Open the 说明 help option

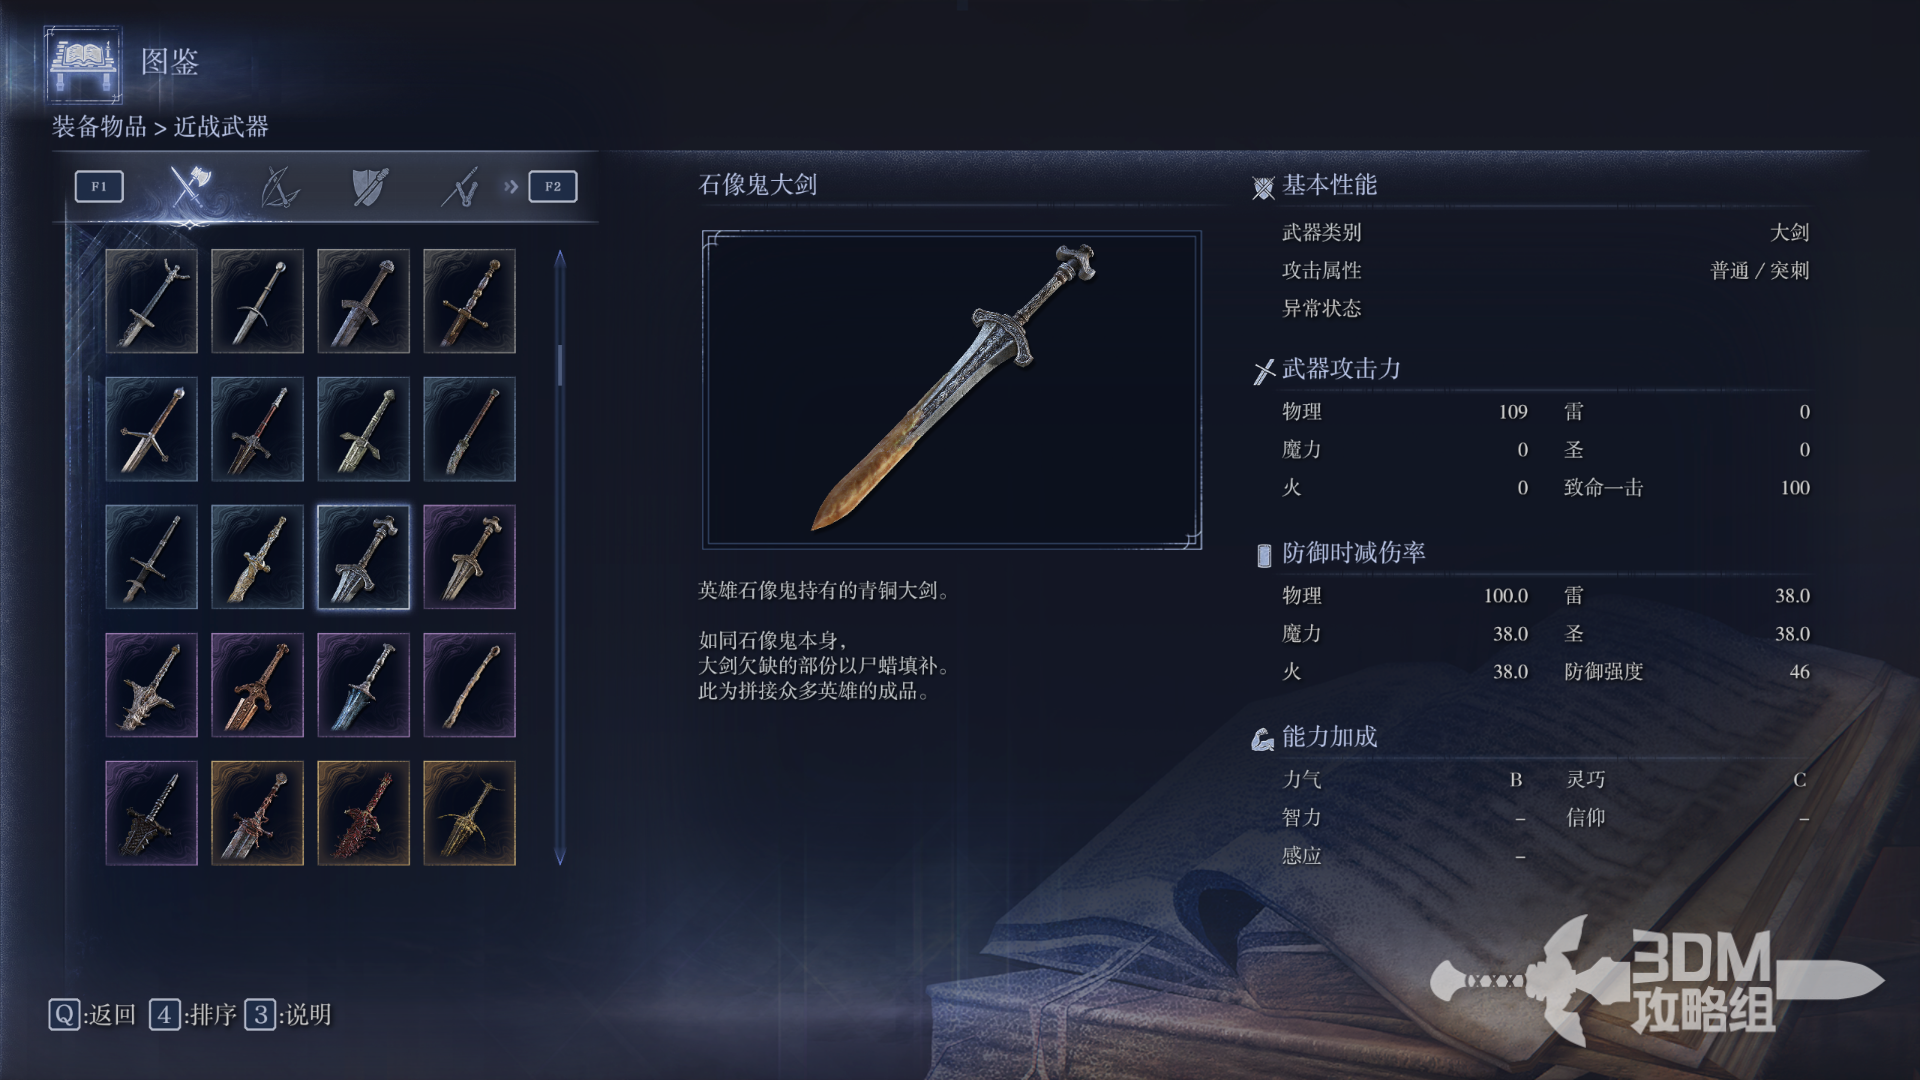[288, 1015]
